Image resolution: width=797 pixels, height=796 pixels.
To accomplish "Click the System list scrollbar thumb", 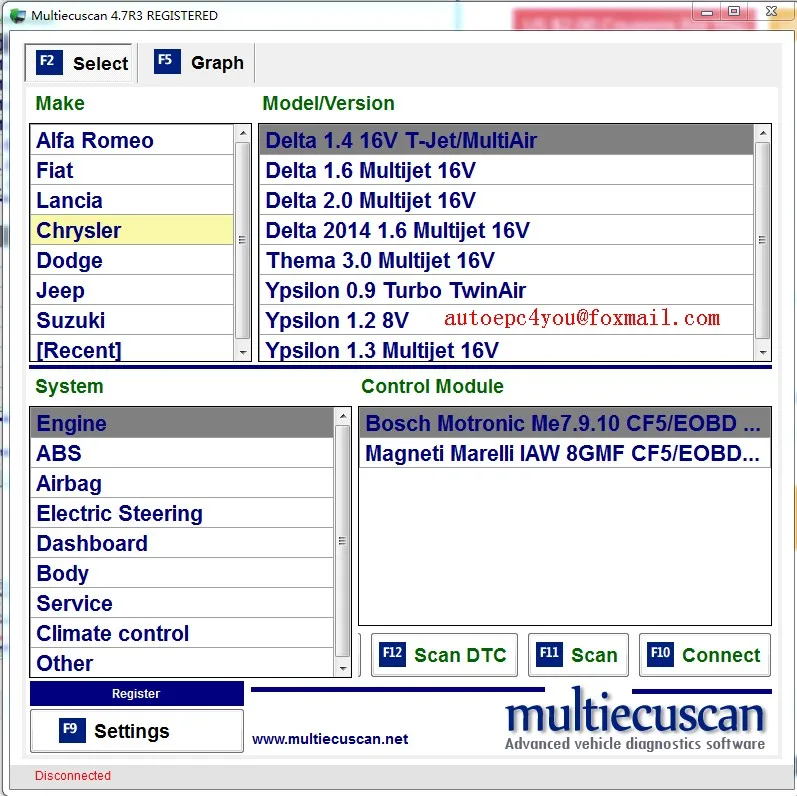I will 343,541.
